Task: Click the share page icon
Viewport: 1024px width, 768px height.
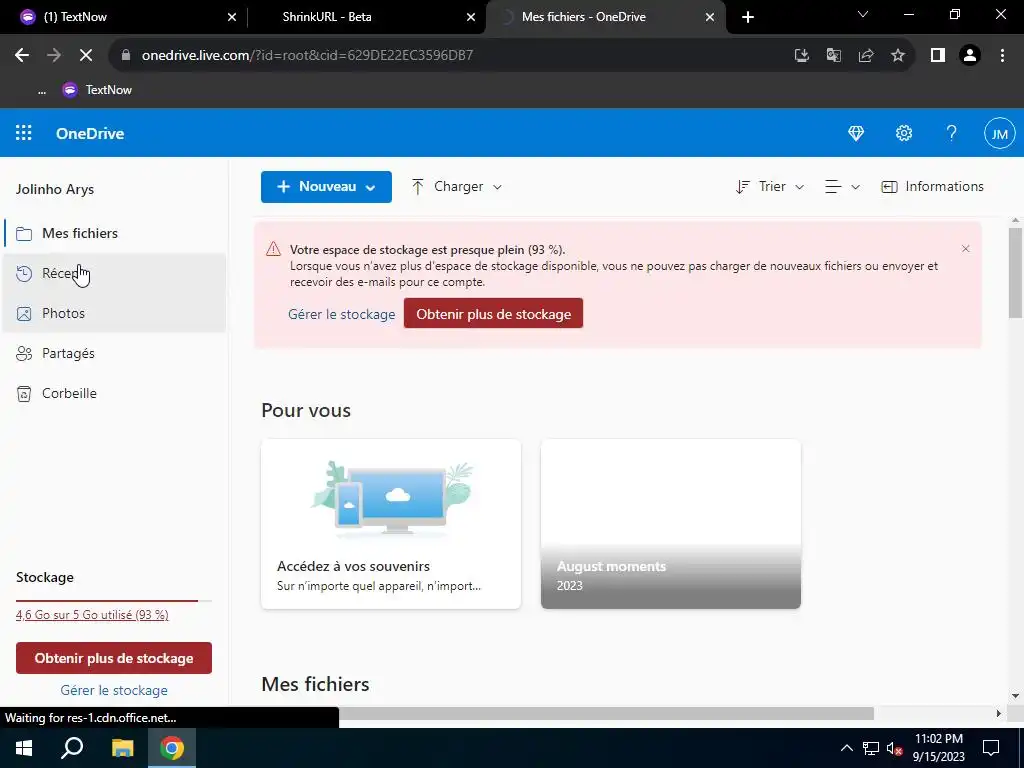Action: pyautogui.click(x=866, y=56)
